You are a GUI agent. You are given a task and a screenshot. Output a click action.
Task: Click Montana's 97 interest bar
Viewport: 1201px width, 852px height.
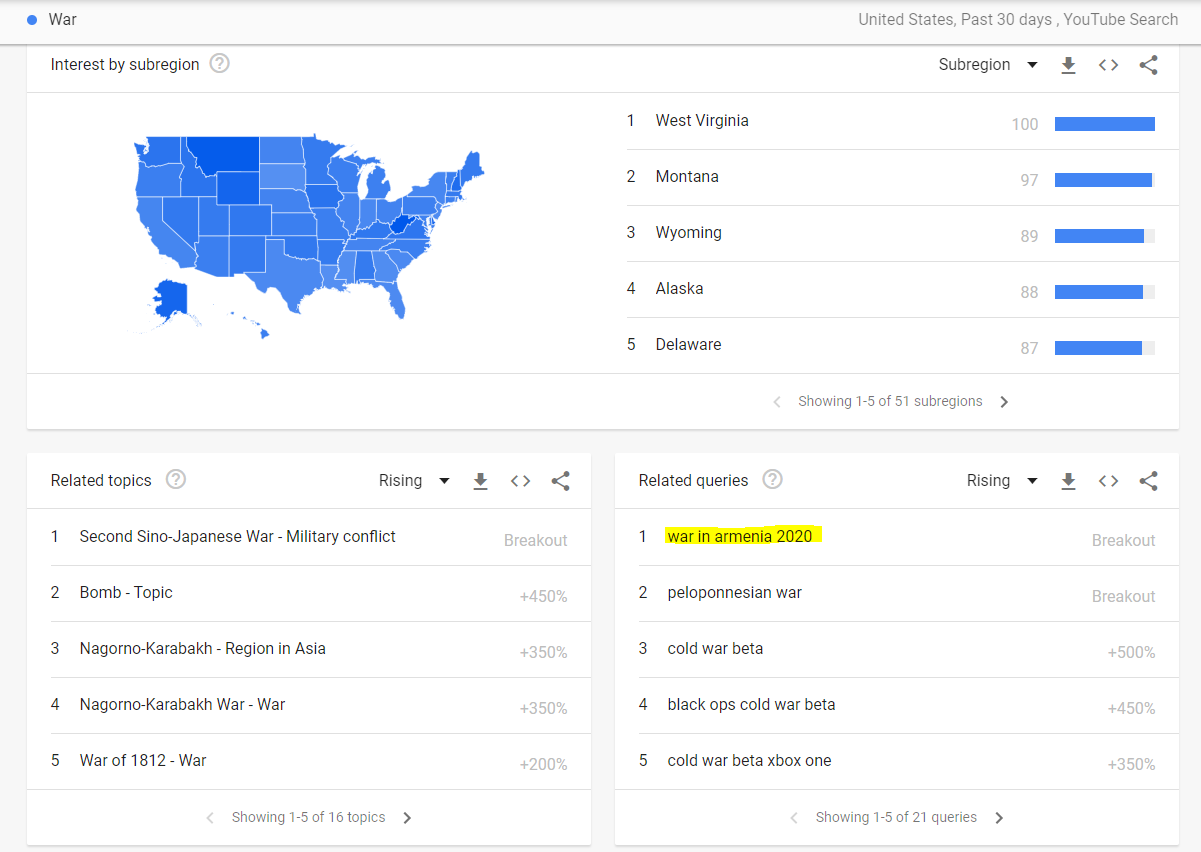tap(1105, 180)
